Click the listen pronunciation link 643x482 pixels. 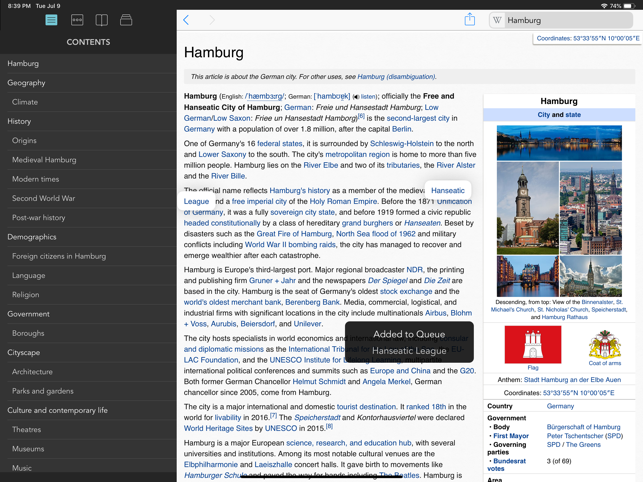coord(368,97)
